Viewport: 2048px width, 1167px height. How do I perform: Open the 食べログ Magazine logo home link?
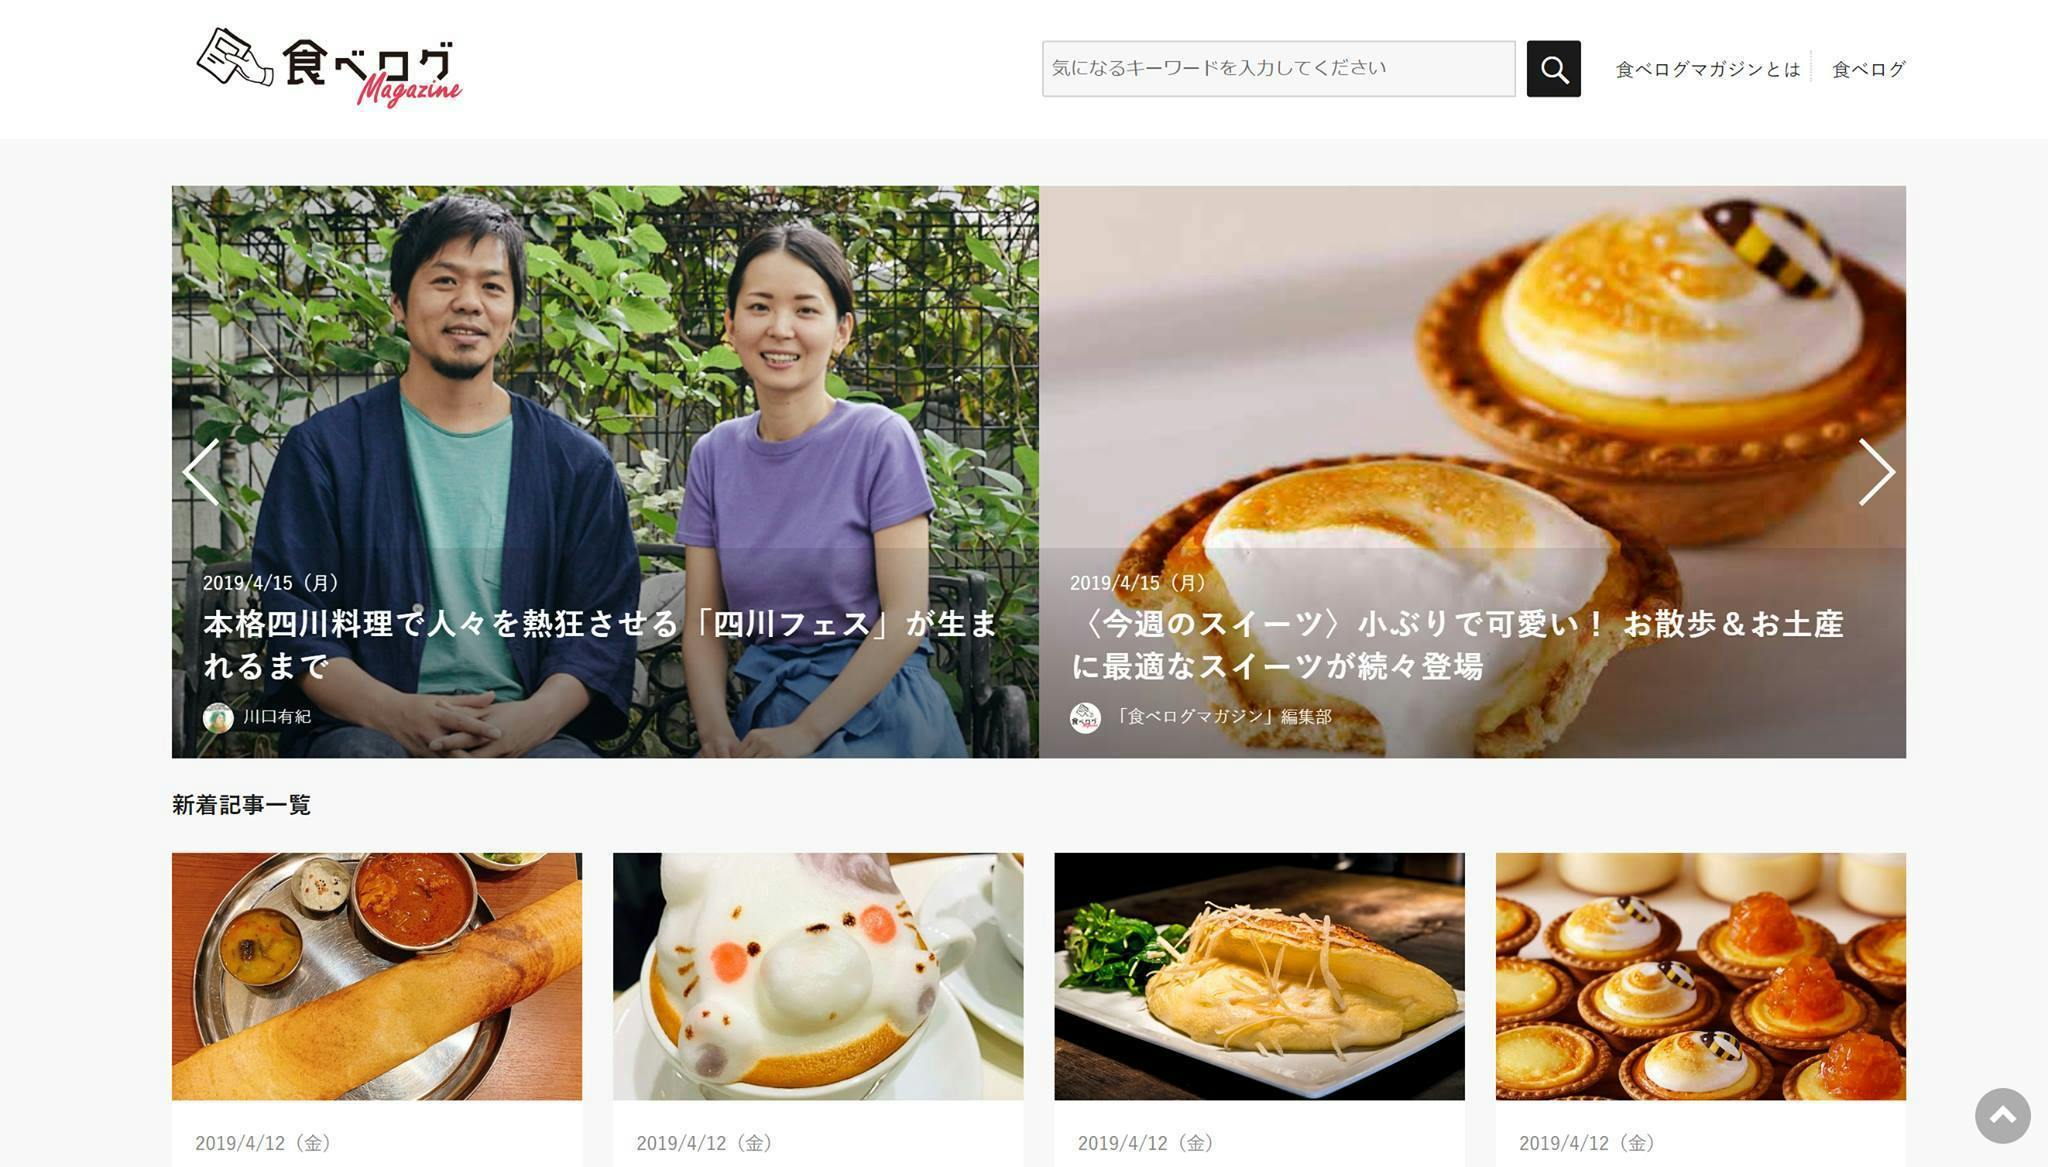[x=329, y=68]
